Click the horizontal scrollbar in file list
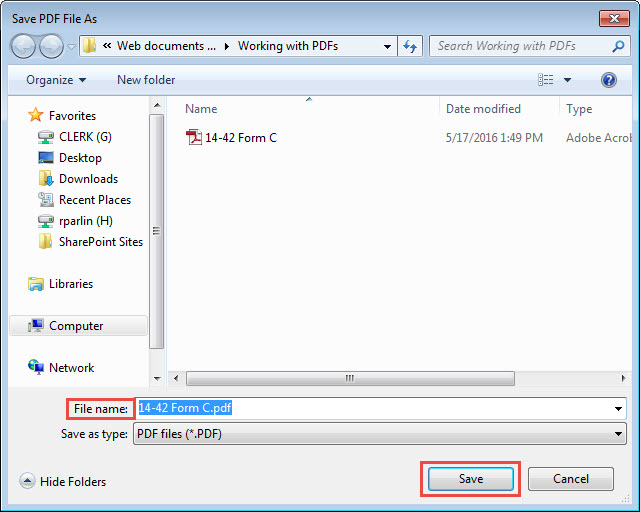 pyautogui.click(x=350, y=378)
